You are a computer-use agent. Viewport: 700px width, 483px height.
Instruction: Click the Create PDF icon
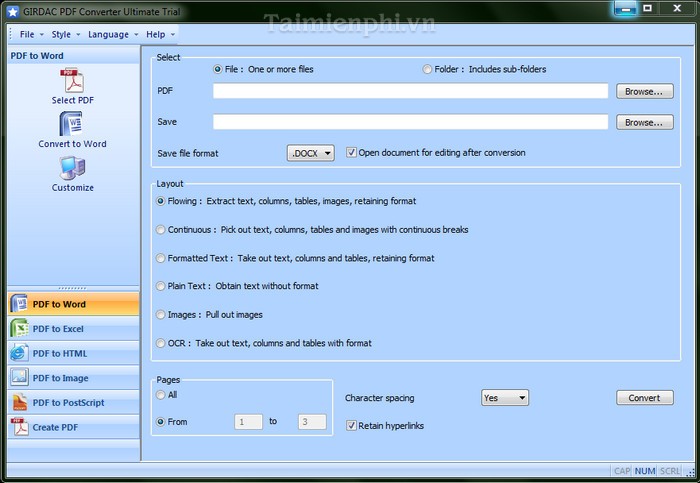pos(19,427)
